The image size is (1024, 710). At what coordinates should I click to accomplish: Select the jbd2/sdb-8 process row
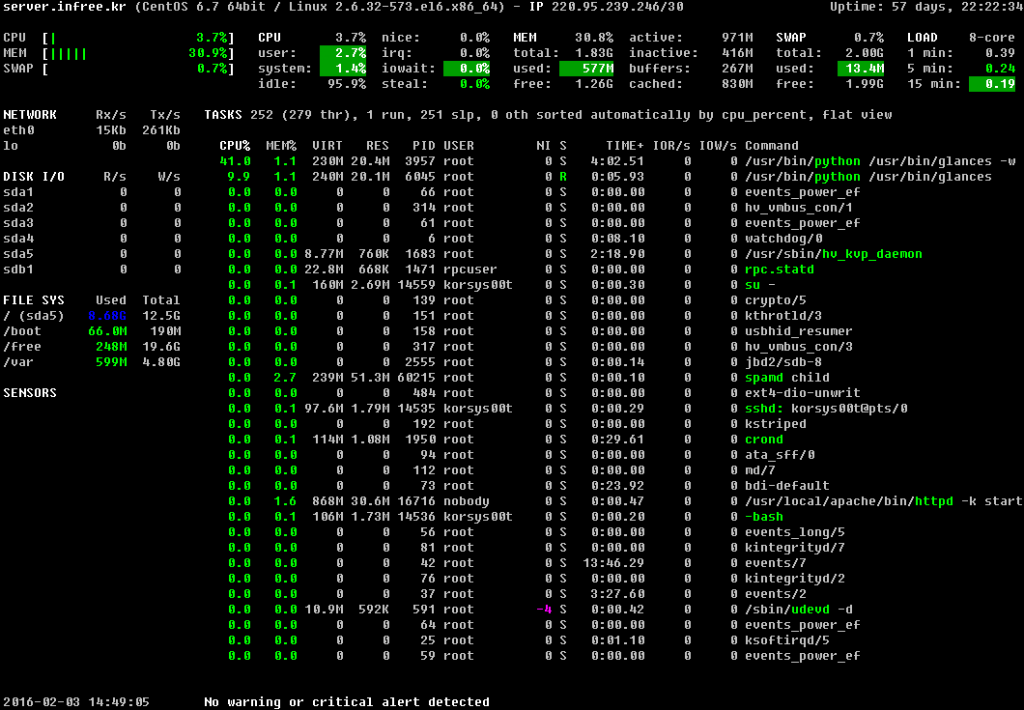coord(525,362)
